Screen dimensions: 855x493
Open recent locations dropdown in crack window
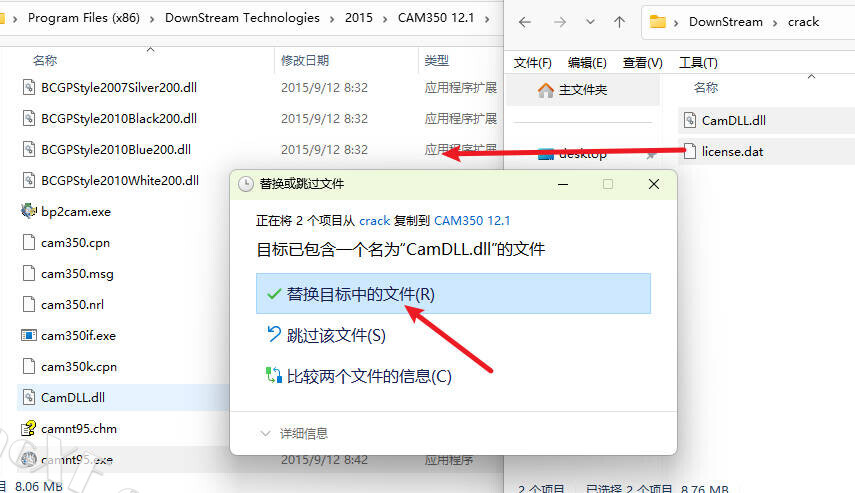pyautogui.click(x=590, y=22)
